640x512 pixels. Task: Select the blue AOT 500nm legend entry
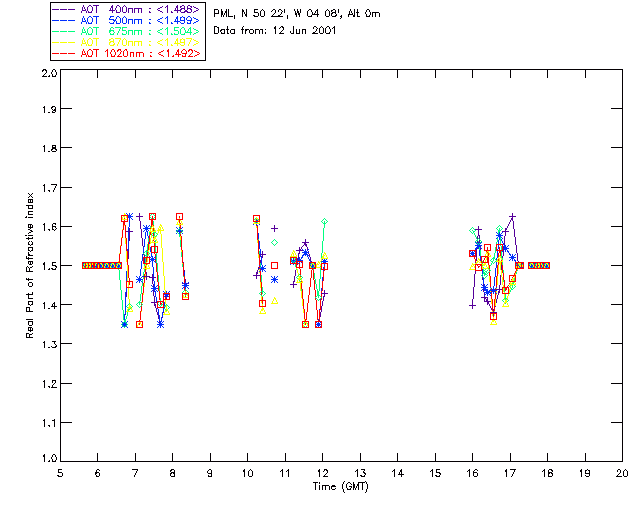pos(127,20)
